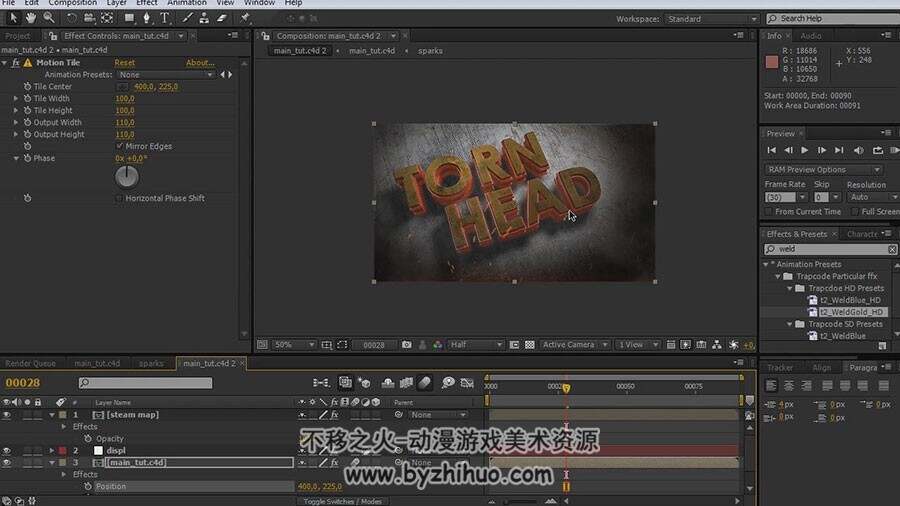This screenshot has height=506, width=900.
Task: Select the t2_WeldBlue_HD preset
Action: coord(850,300)
